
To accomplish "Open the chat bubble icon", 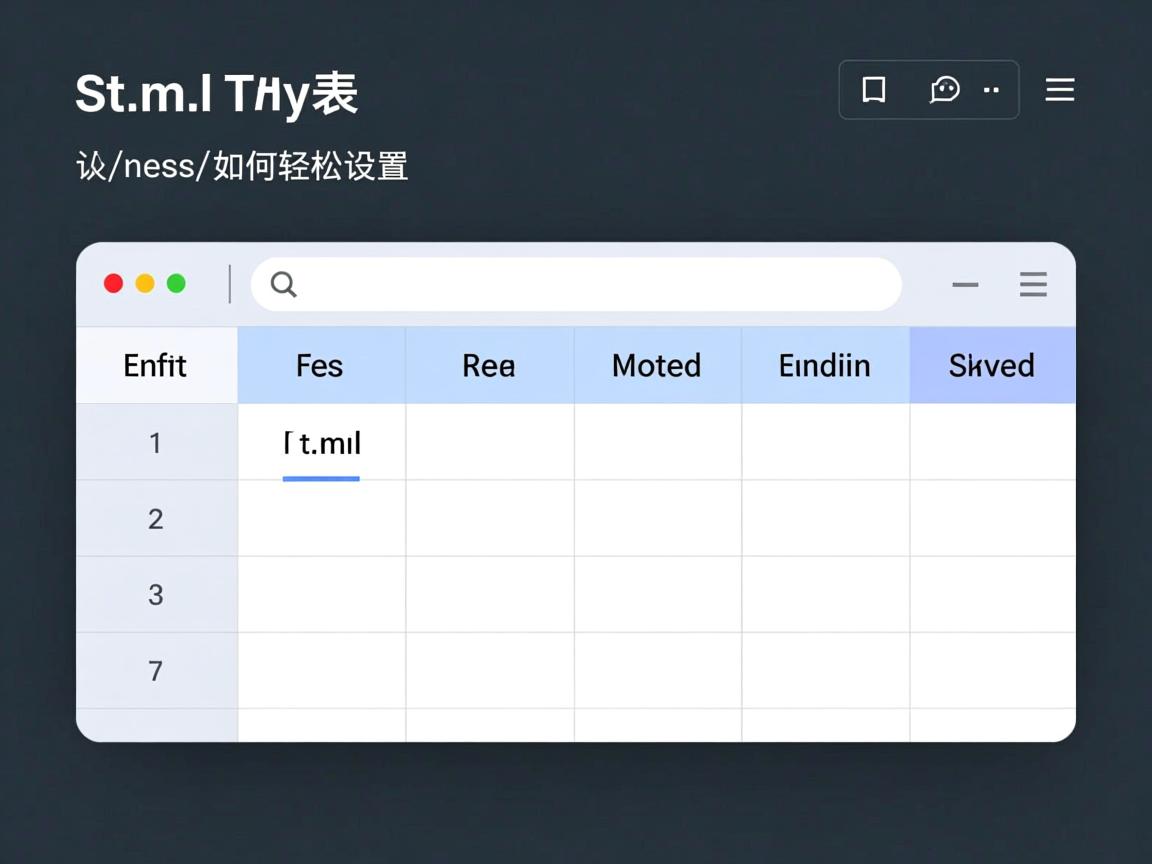I will coord(945,89).
